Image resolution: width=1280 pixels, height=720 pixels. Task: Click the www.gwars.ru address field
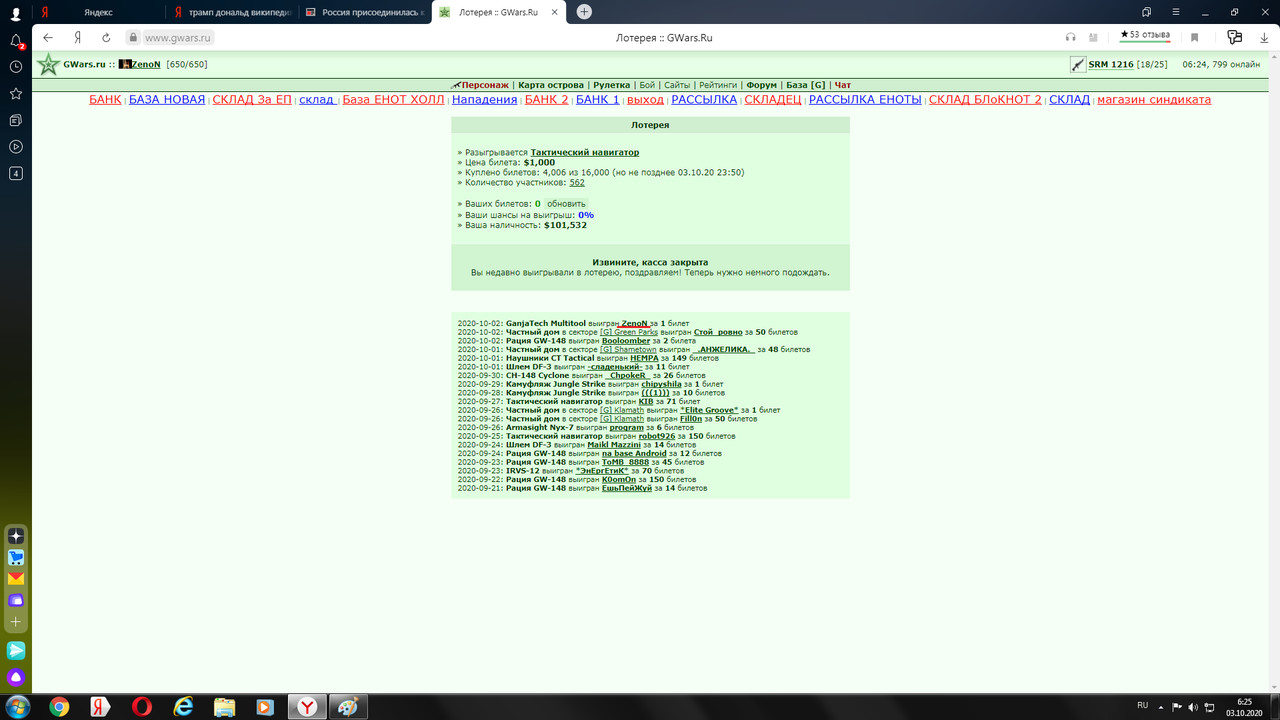pyautogui.click(x=178, y=37)
